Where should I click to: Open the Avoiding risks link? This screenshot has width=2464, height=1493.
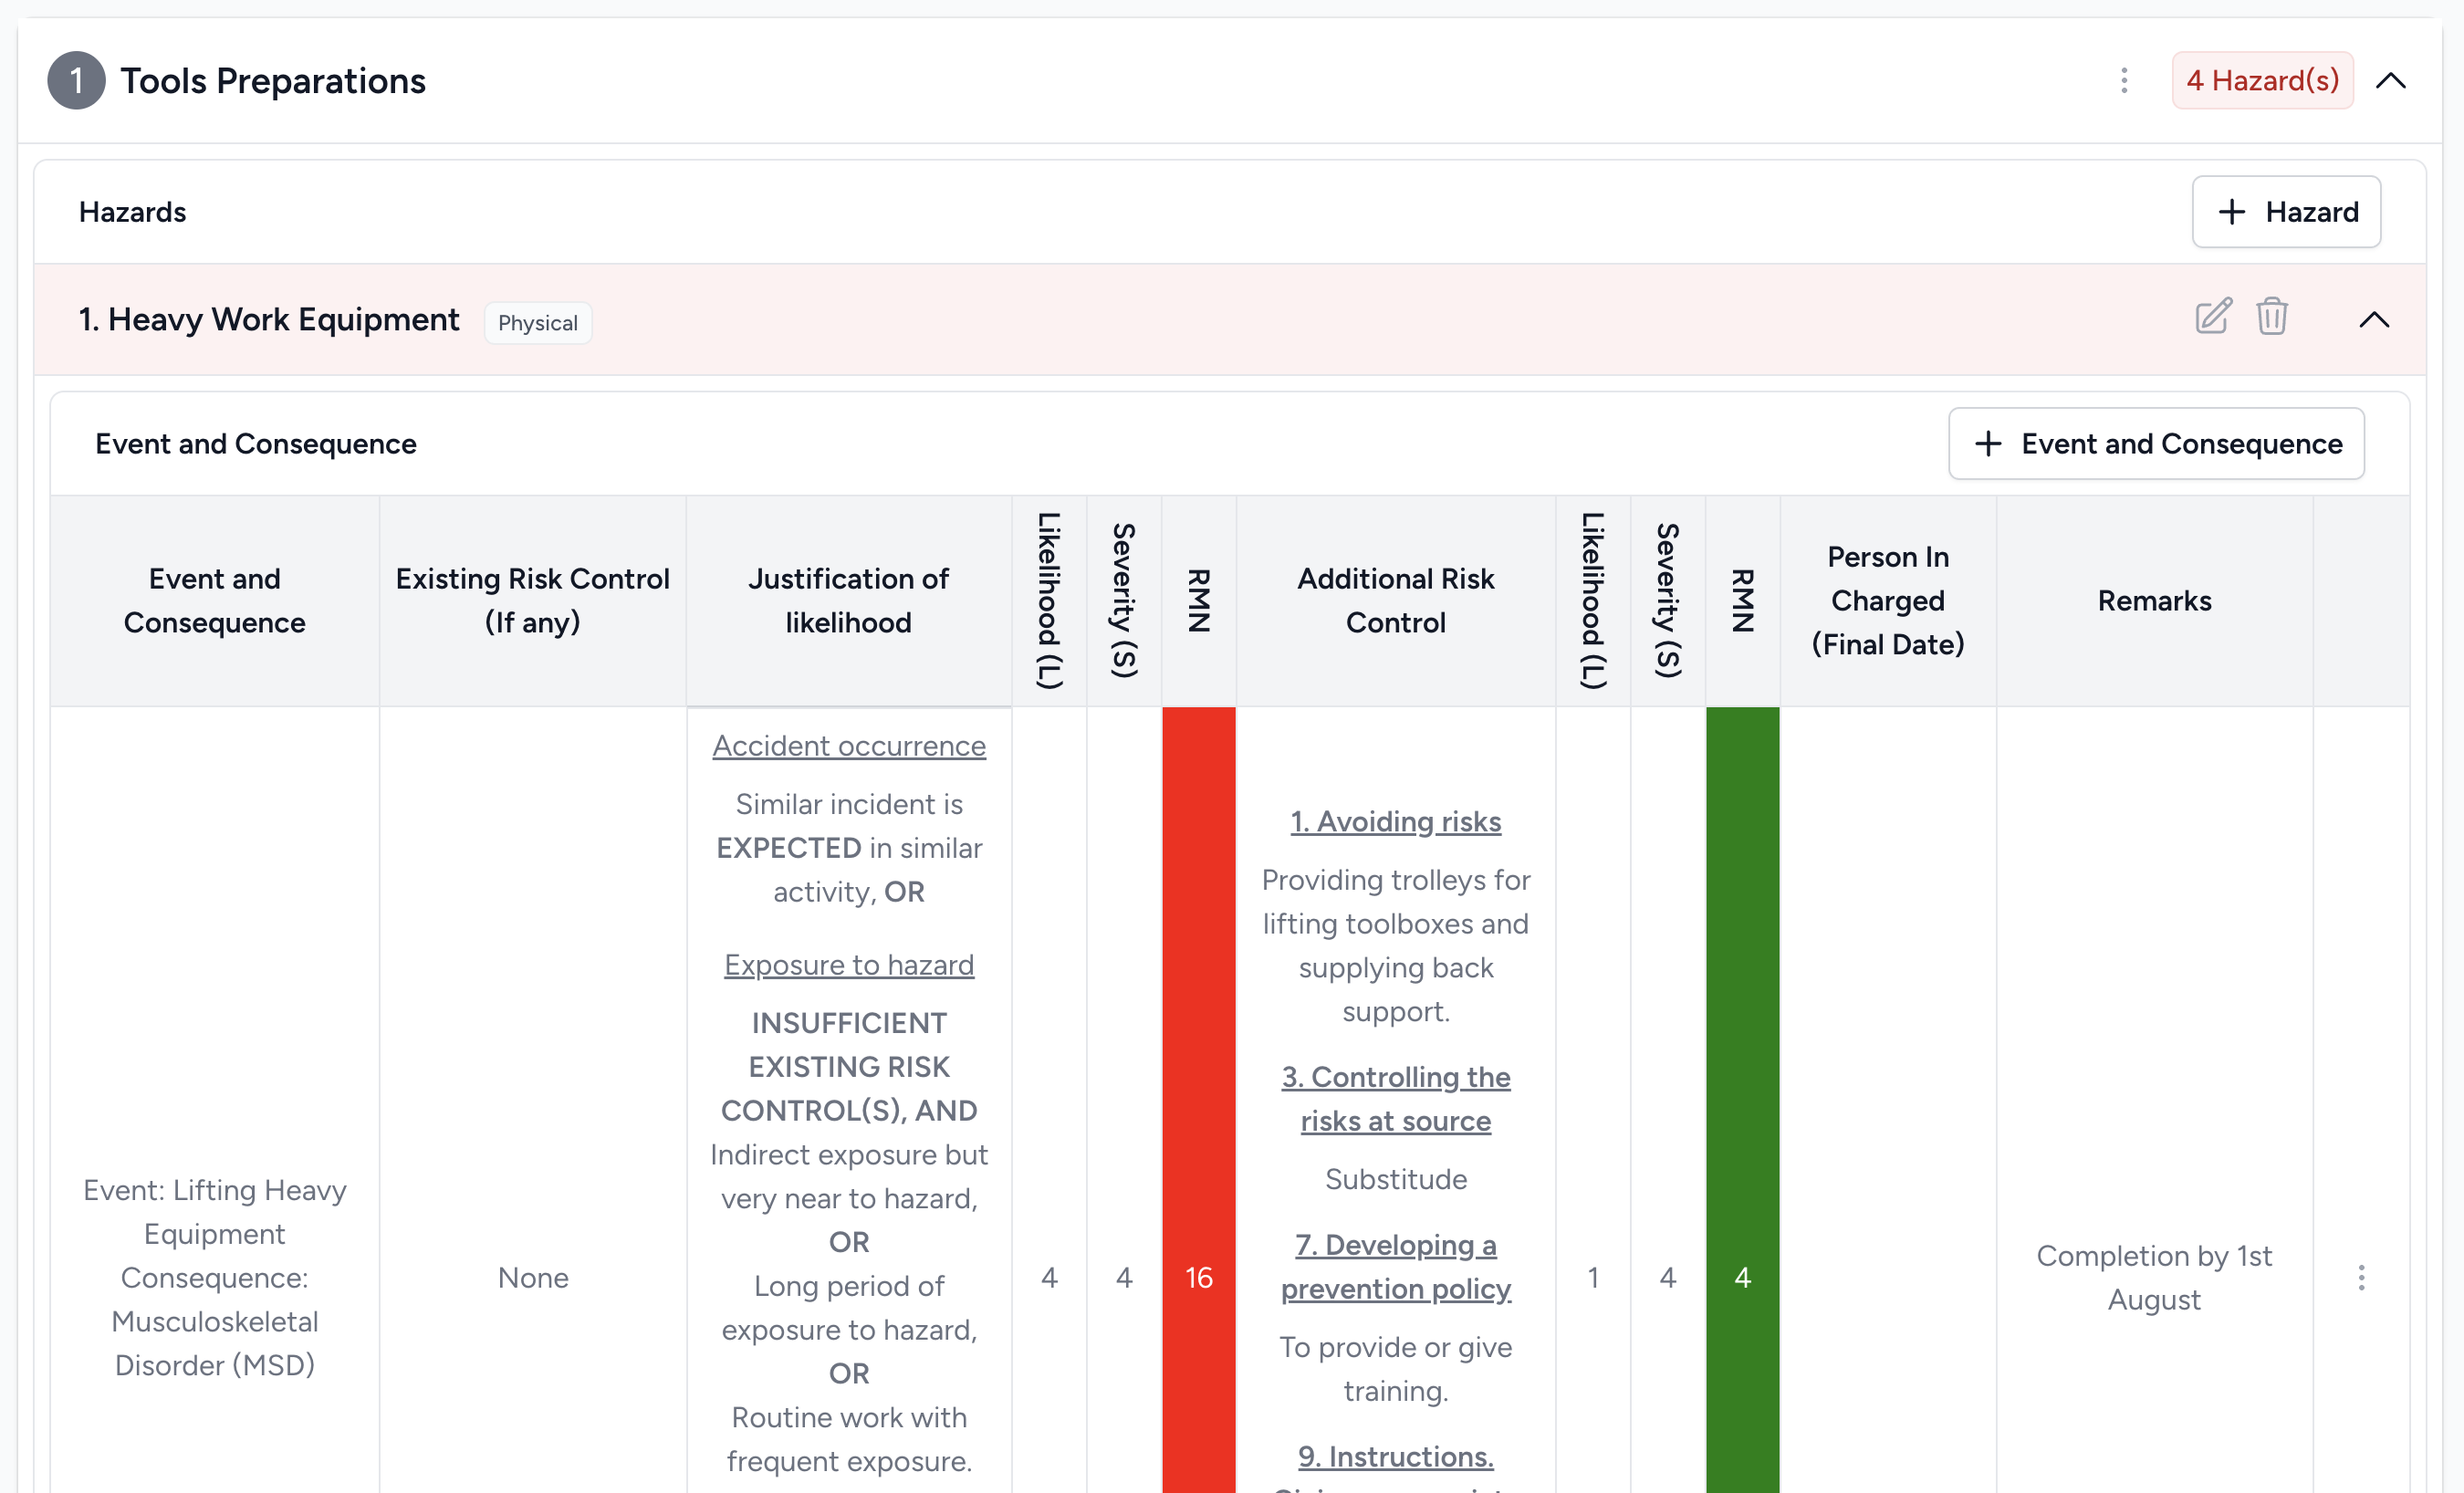[x=1396, y=821]
